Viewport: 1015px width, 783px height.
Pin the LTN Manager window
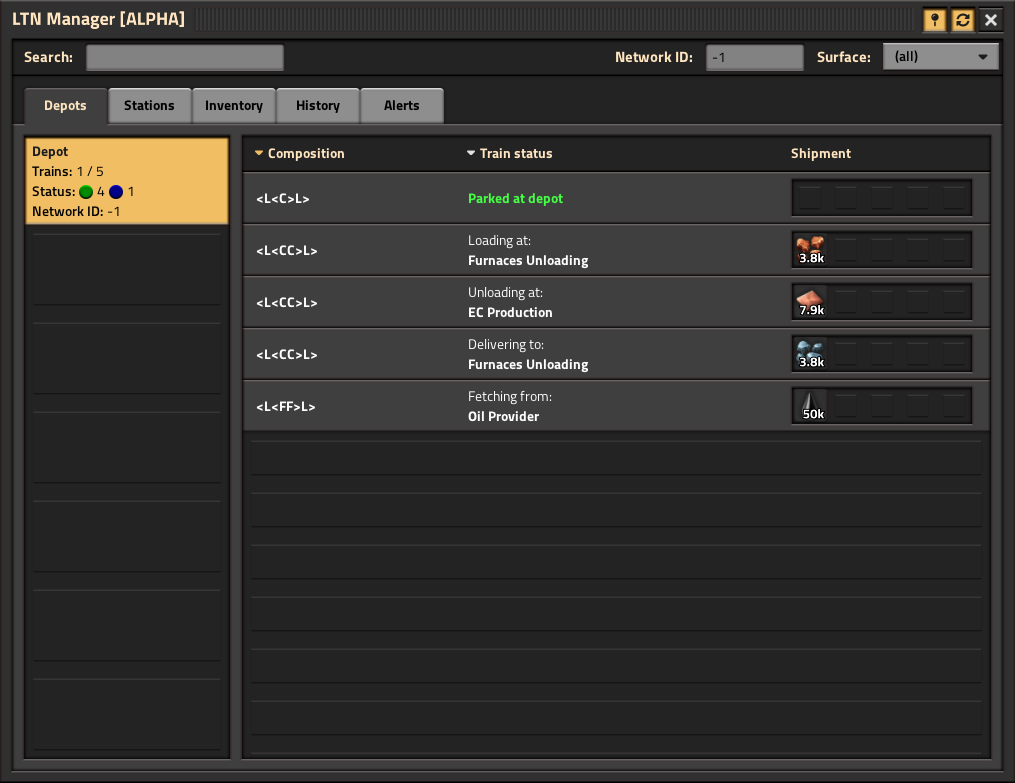[x=935, y=19]
